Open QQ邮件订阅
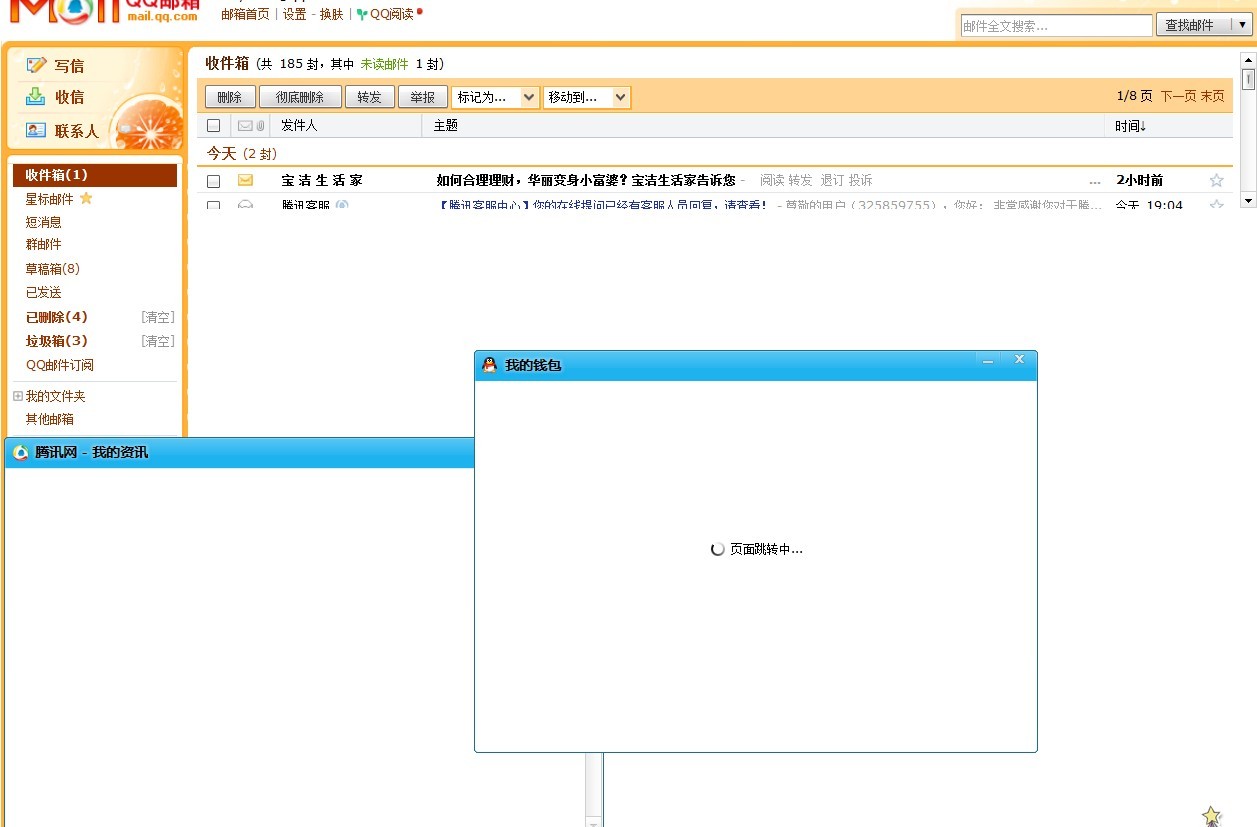 click(59, 365)
